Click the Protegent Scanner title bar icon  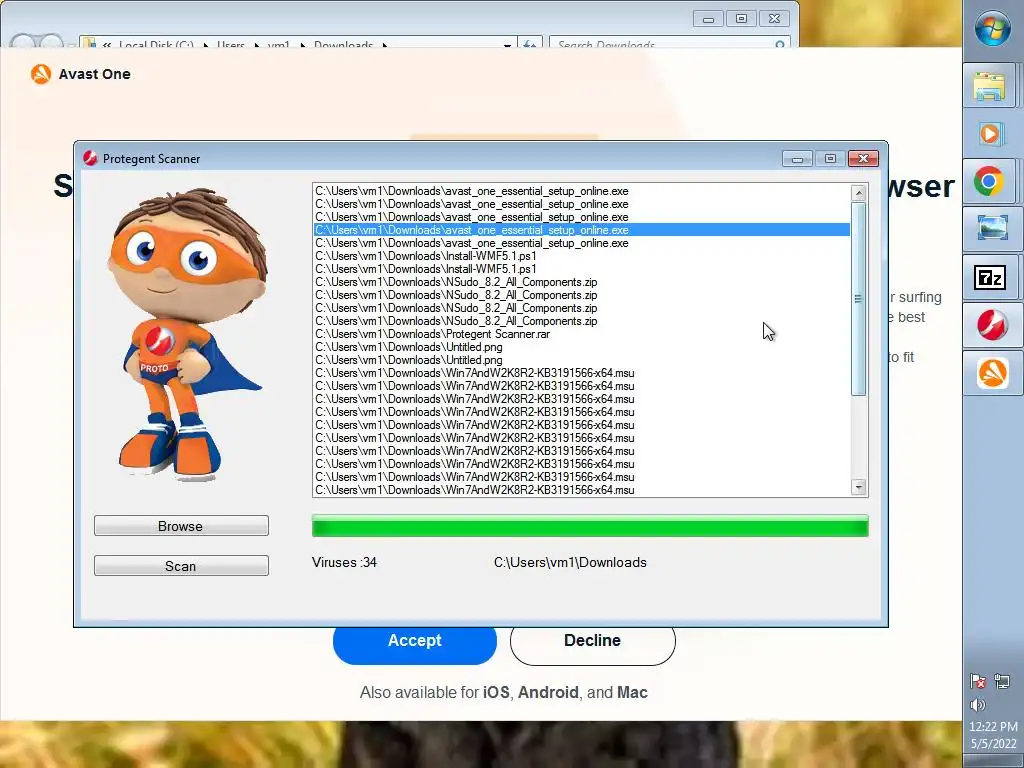point(90,158)
